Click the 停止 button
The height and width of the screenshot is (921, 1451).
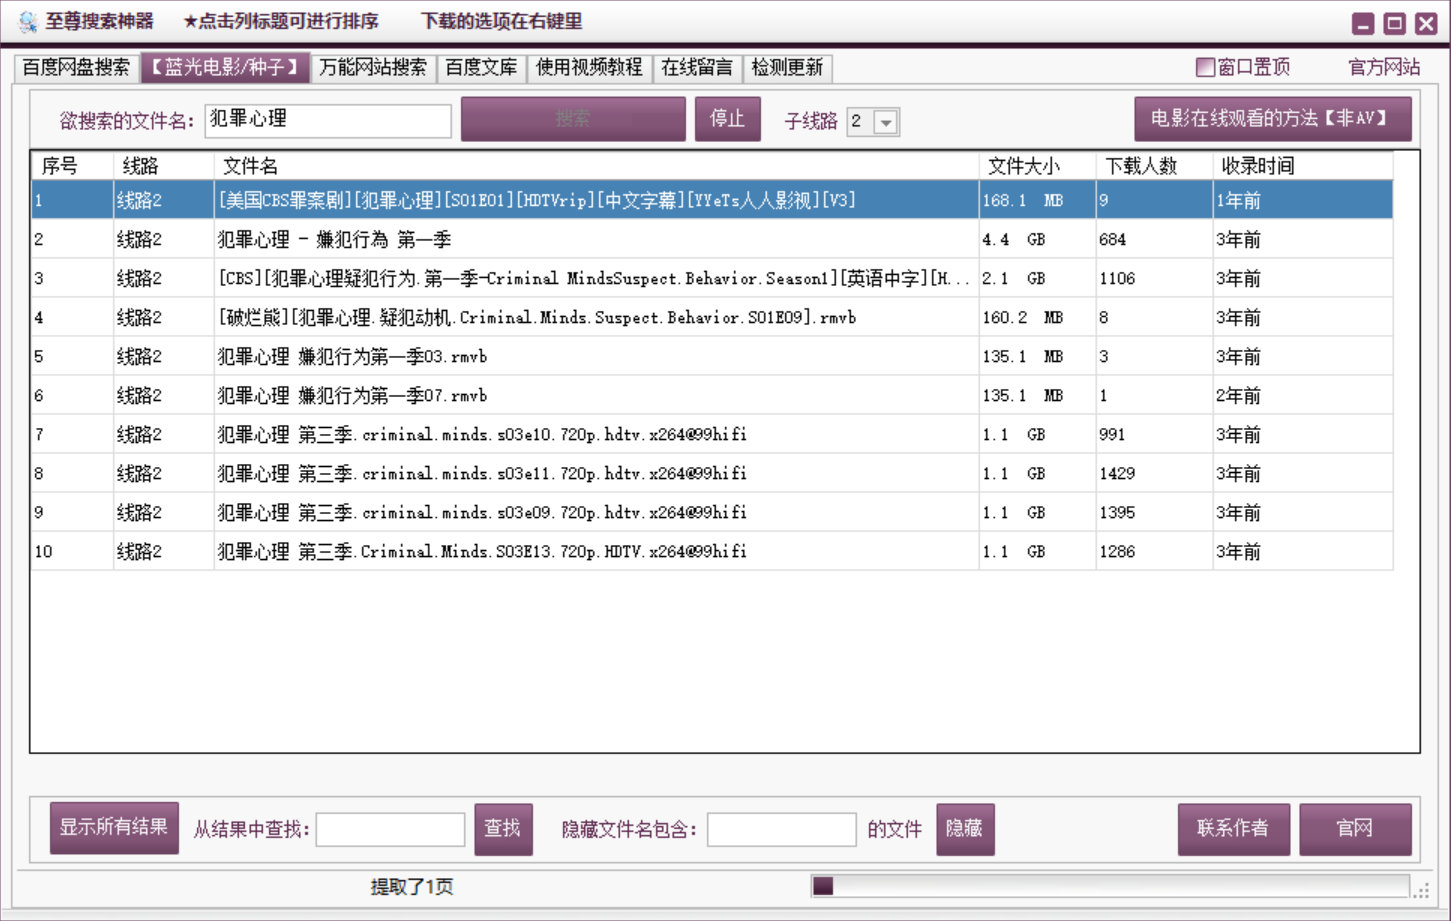[727, 119]
